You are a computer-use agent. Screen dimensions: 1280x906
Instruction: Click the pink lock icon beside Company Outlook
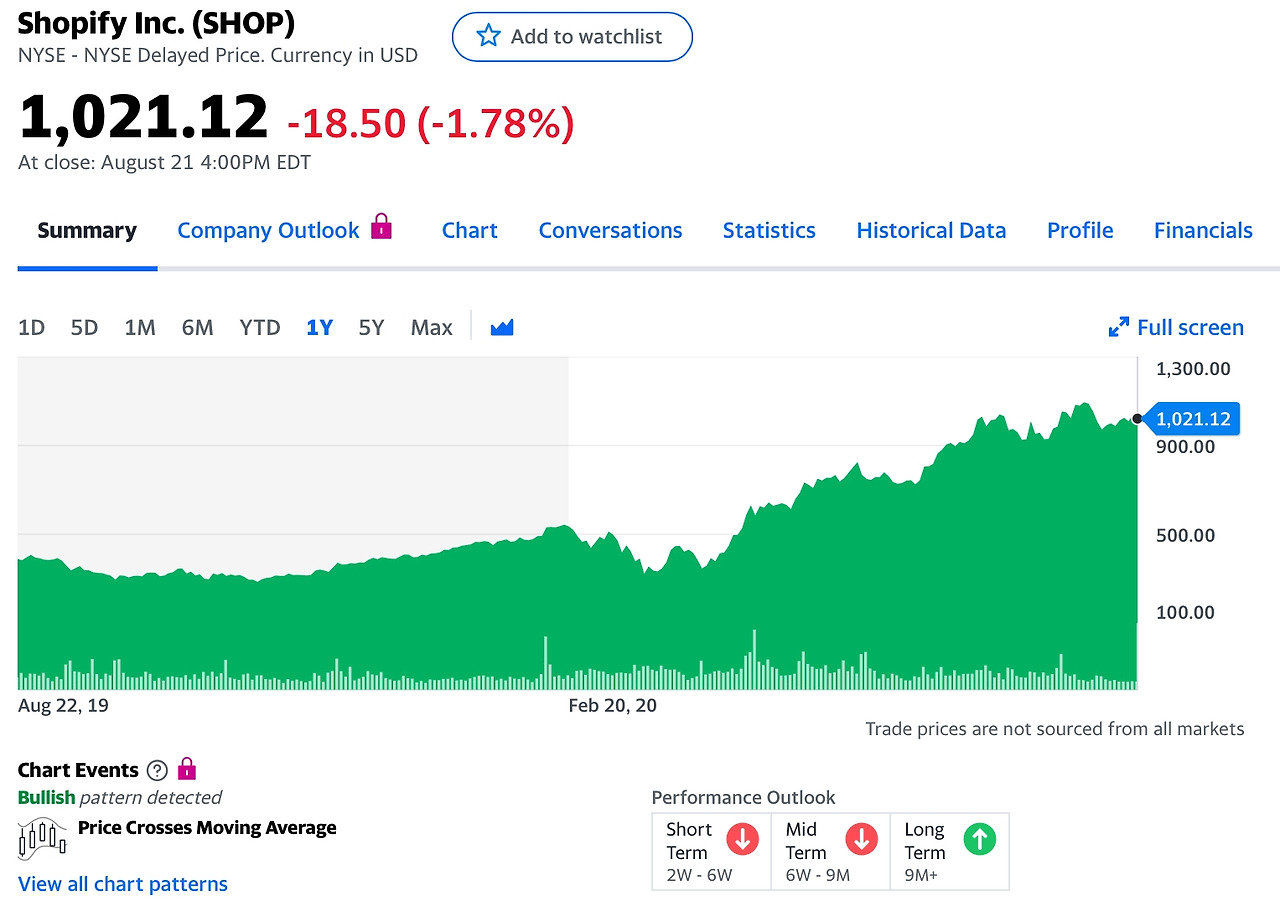point(381,226)
